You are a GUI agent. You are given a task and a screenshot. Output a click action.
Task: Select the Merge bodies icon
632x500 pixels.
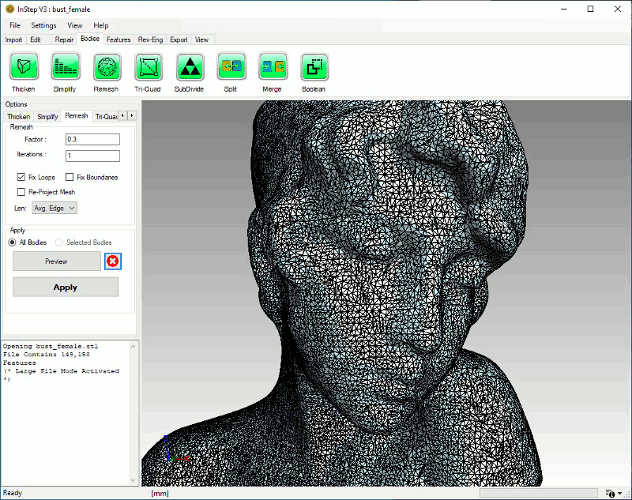coord(272,67)
